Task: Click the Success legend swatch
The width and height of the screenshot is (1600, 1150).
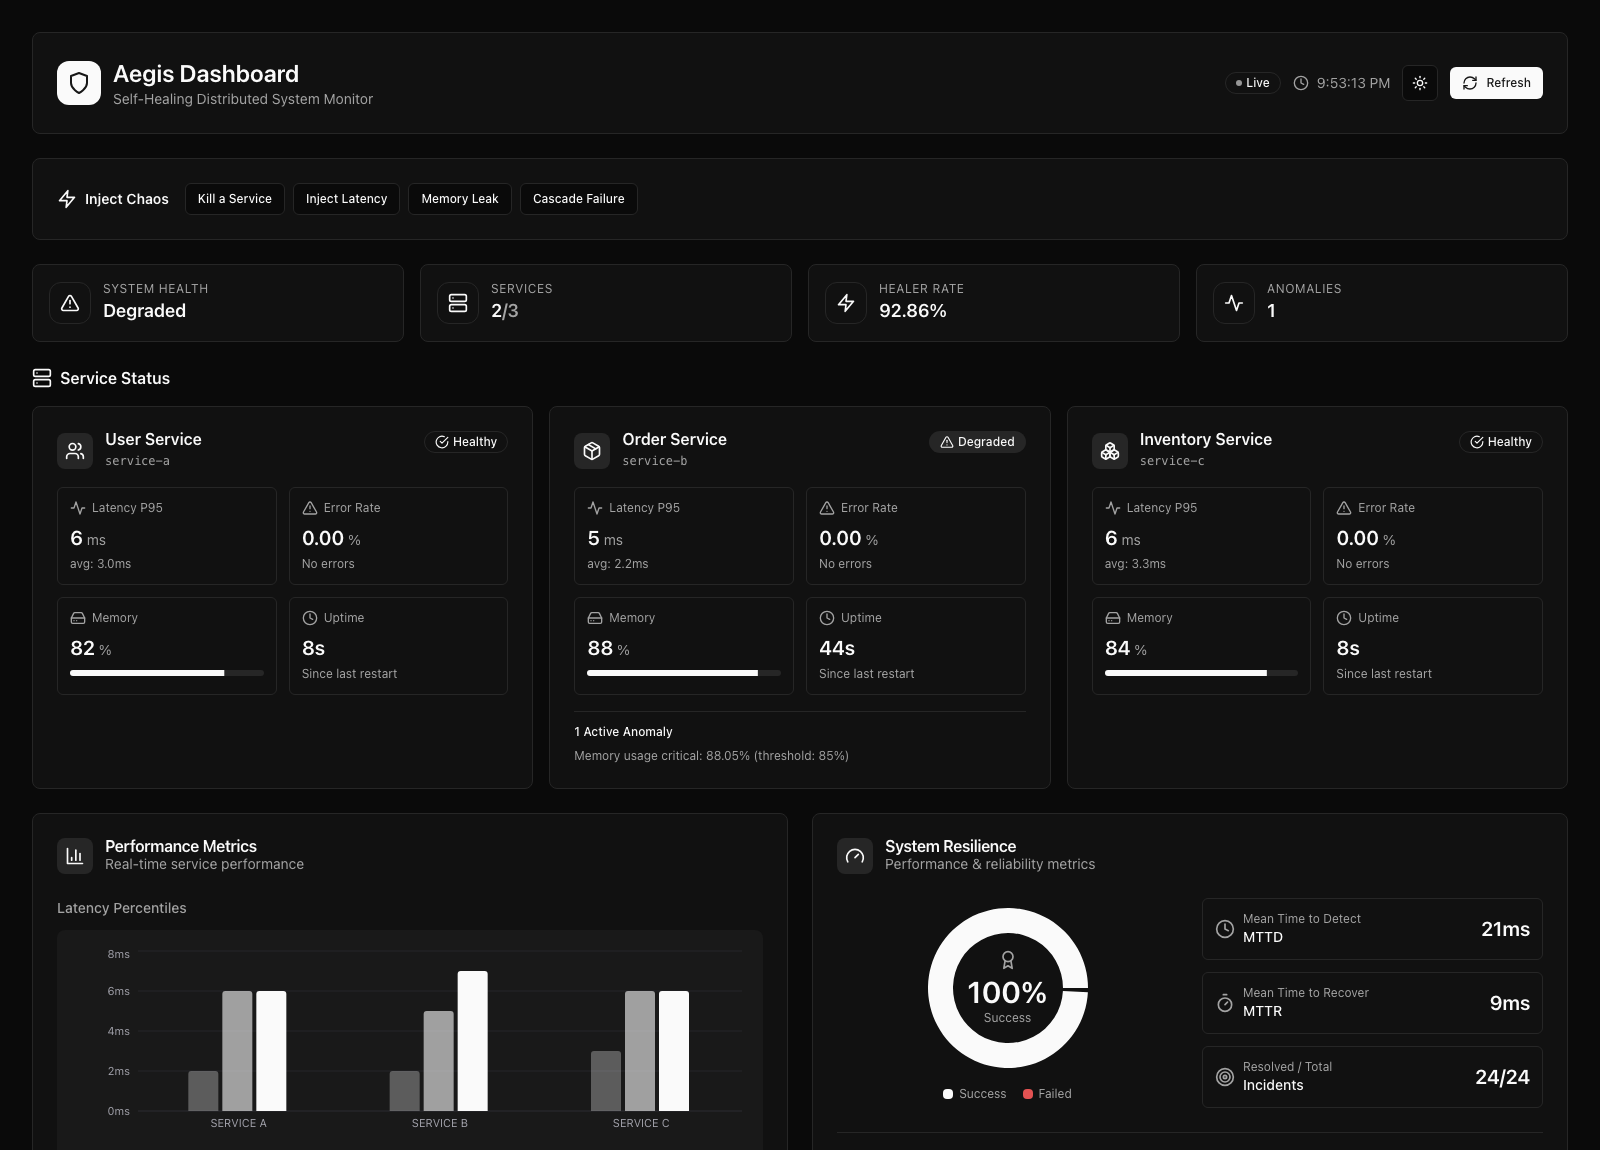Action: pyautogui.click(x=948, y=1094)
